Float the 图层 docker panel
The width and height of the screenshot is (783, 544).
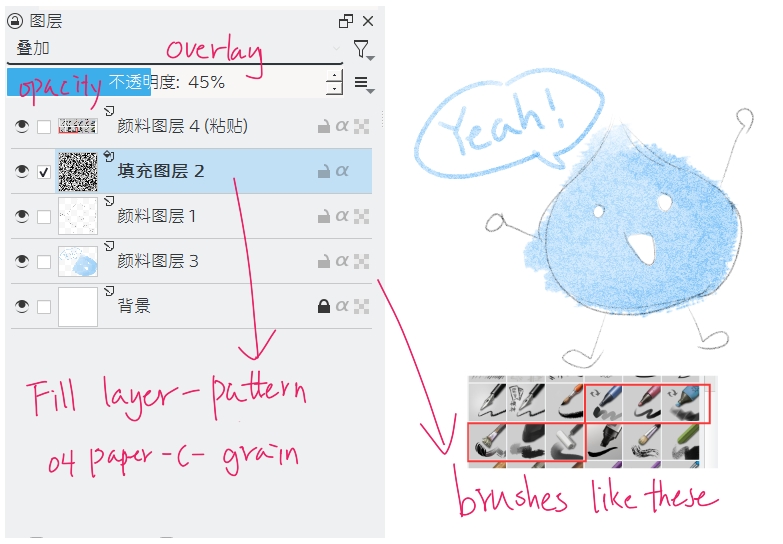(x=346, y=21)
